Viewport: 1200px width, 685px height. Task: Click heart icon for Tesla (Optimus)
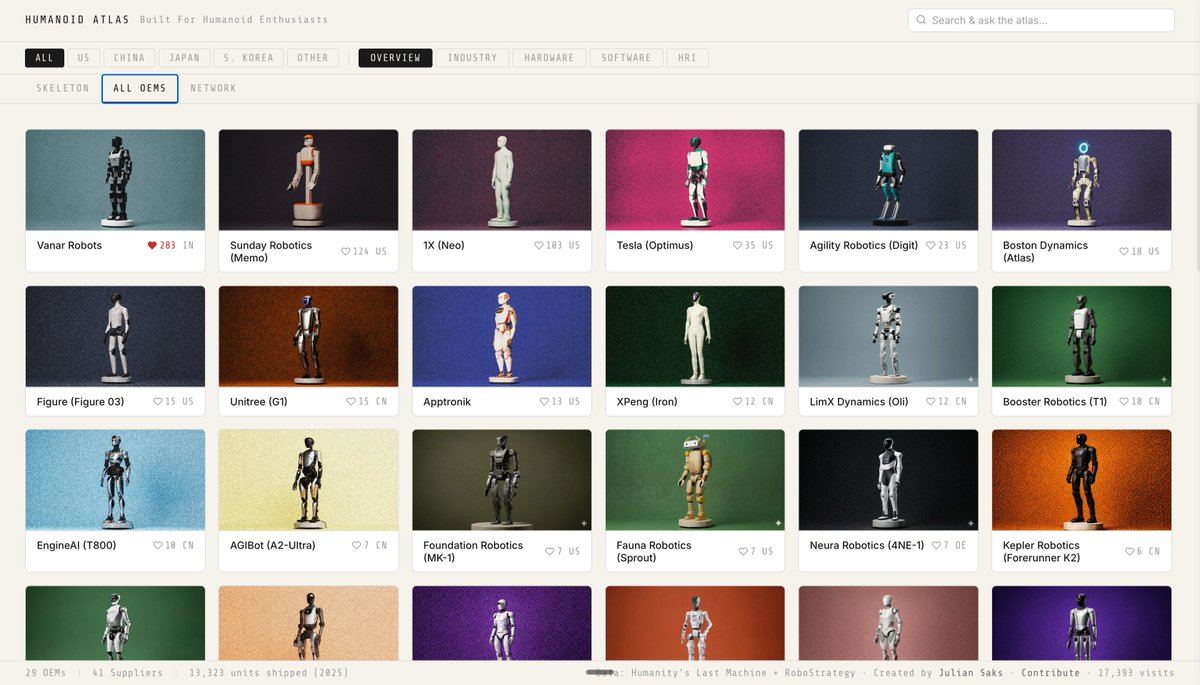click(x=738, y=245)
